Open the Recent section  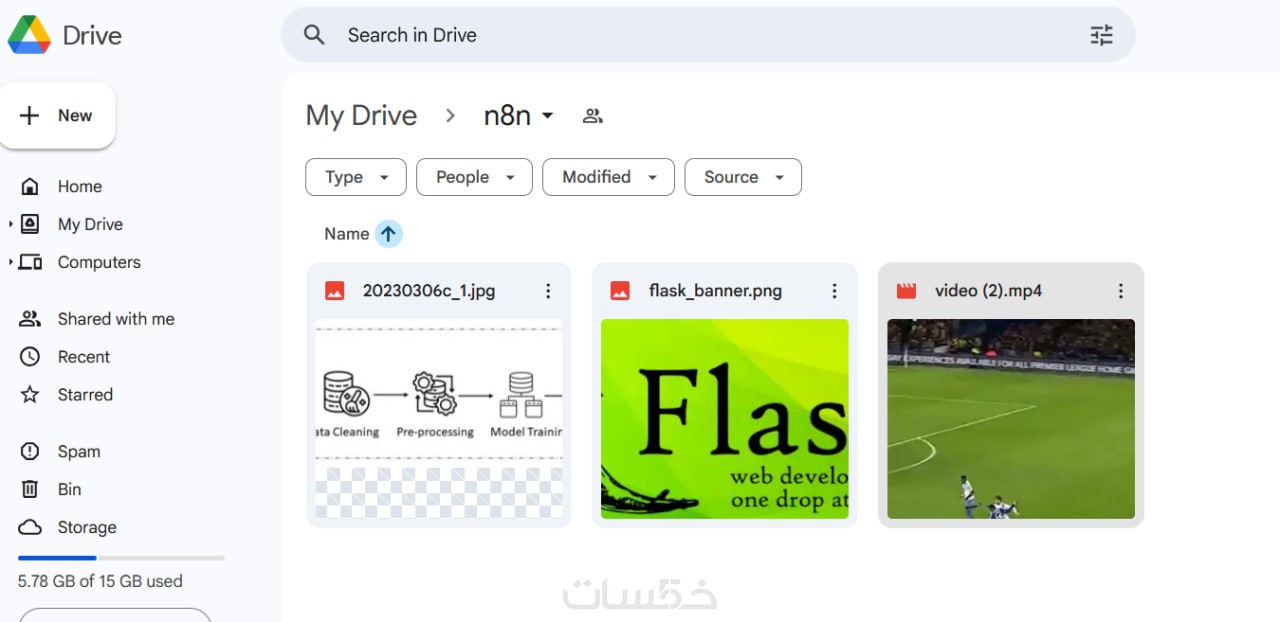[84, 357]
